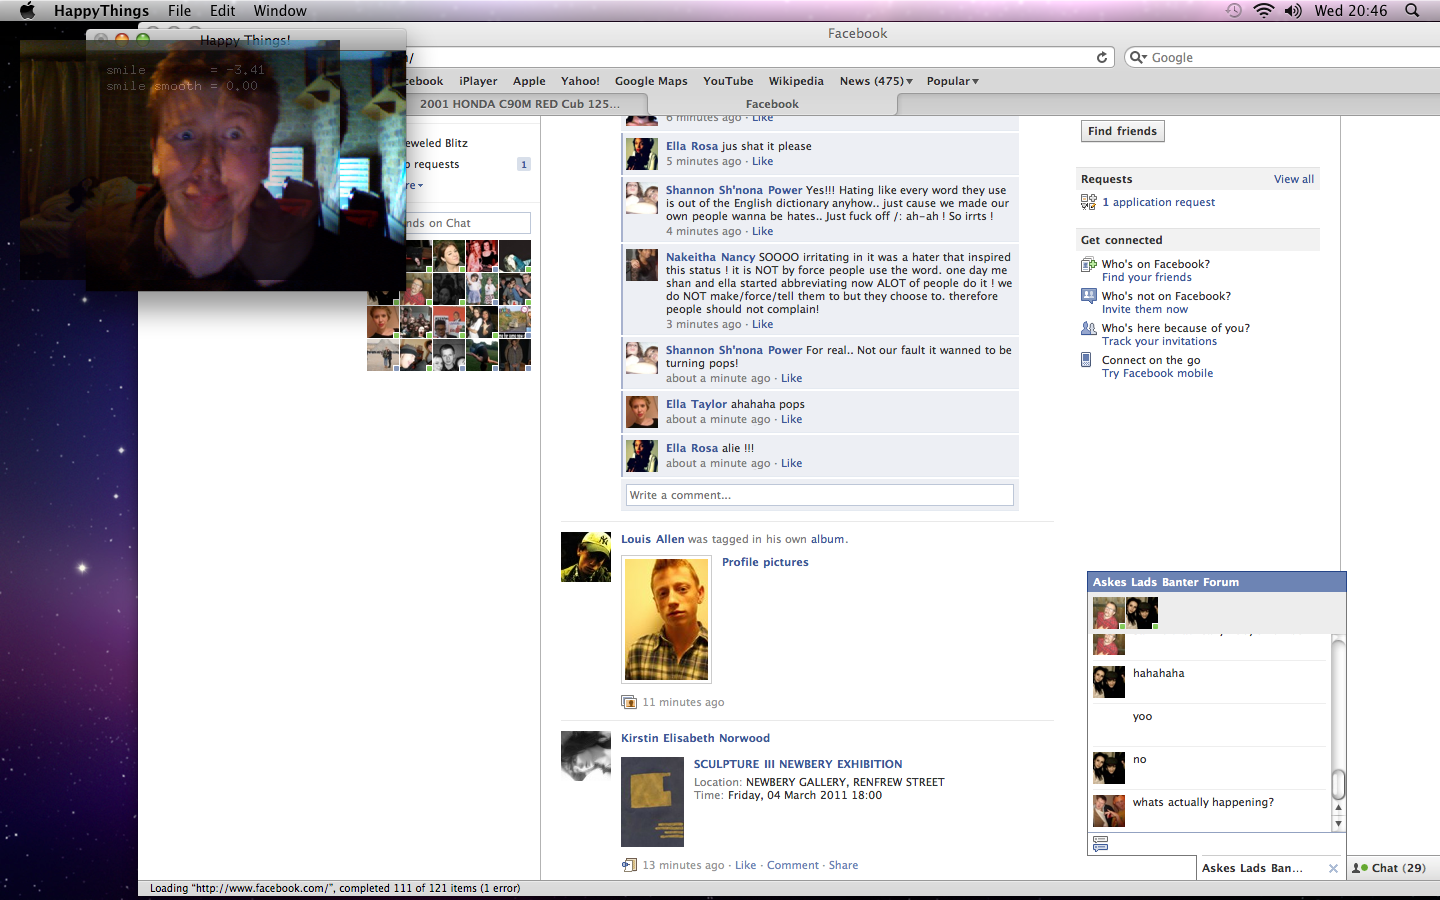Click the Who's on Facebook icon
This screenshot has height=900, width=1440.
(1088, 265)
